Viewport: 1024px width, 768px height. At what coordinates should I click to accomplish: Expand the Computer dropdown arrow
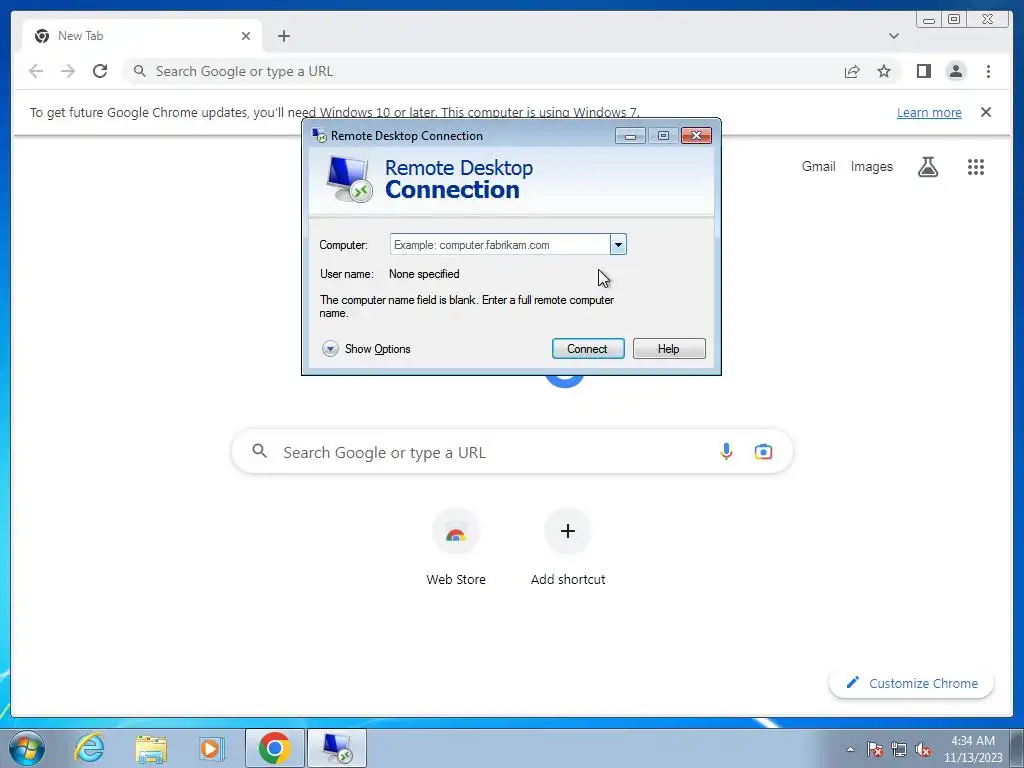[x=618, y=245]
